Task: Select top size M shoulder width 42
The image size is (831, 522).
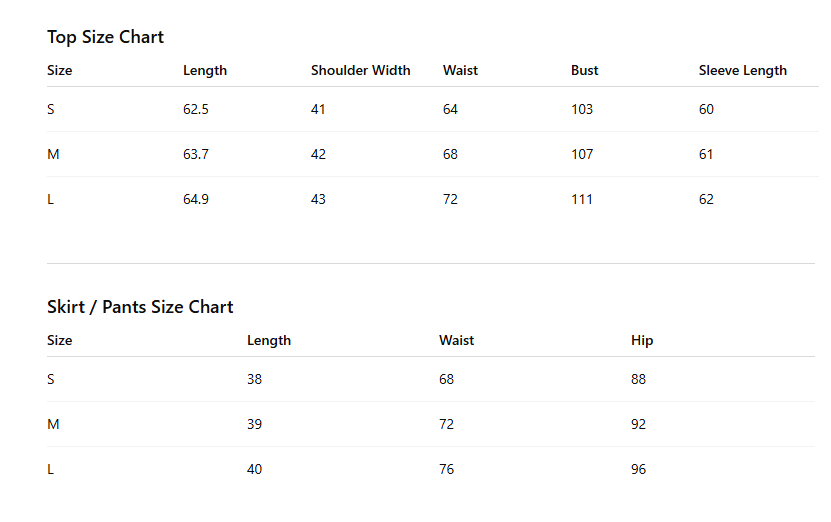Action: click(x=319, y=154)
